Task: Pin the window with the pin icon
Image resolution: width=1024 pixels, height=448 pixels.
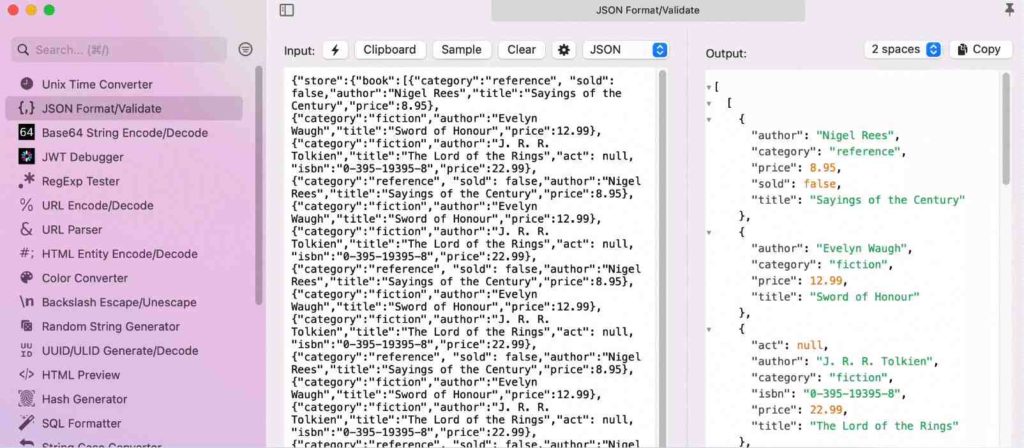Action: click(1010, 9)
